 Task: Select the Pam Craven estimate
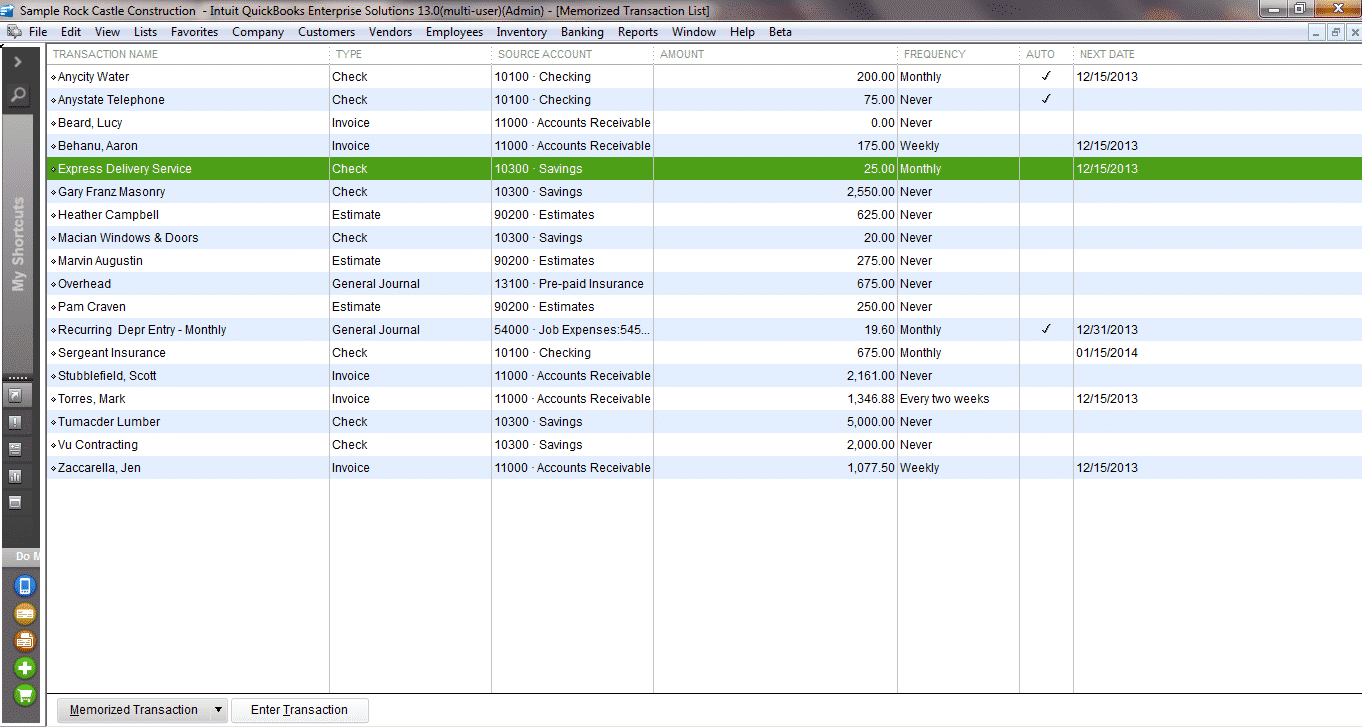tap(704, 307)
